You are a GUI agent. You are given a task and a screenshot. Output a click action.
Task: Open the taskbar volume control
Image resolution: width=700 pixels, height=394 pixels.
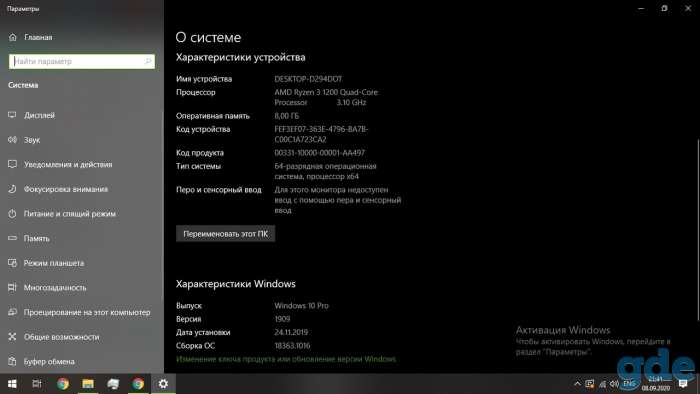[x=614, y=384]
